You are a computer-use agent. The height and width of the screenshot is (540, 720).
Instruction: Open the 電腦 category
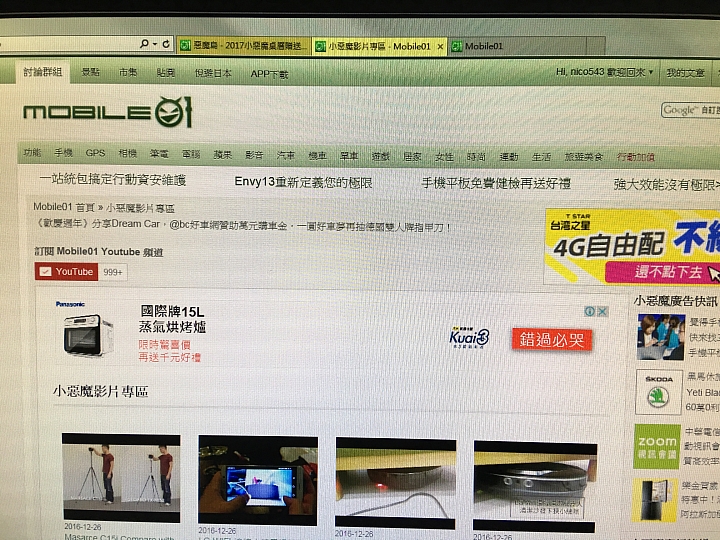[x=191, y=154]
